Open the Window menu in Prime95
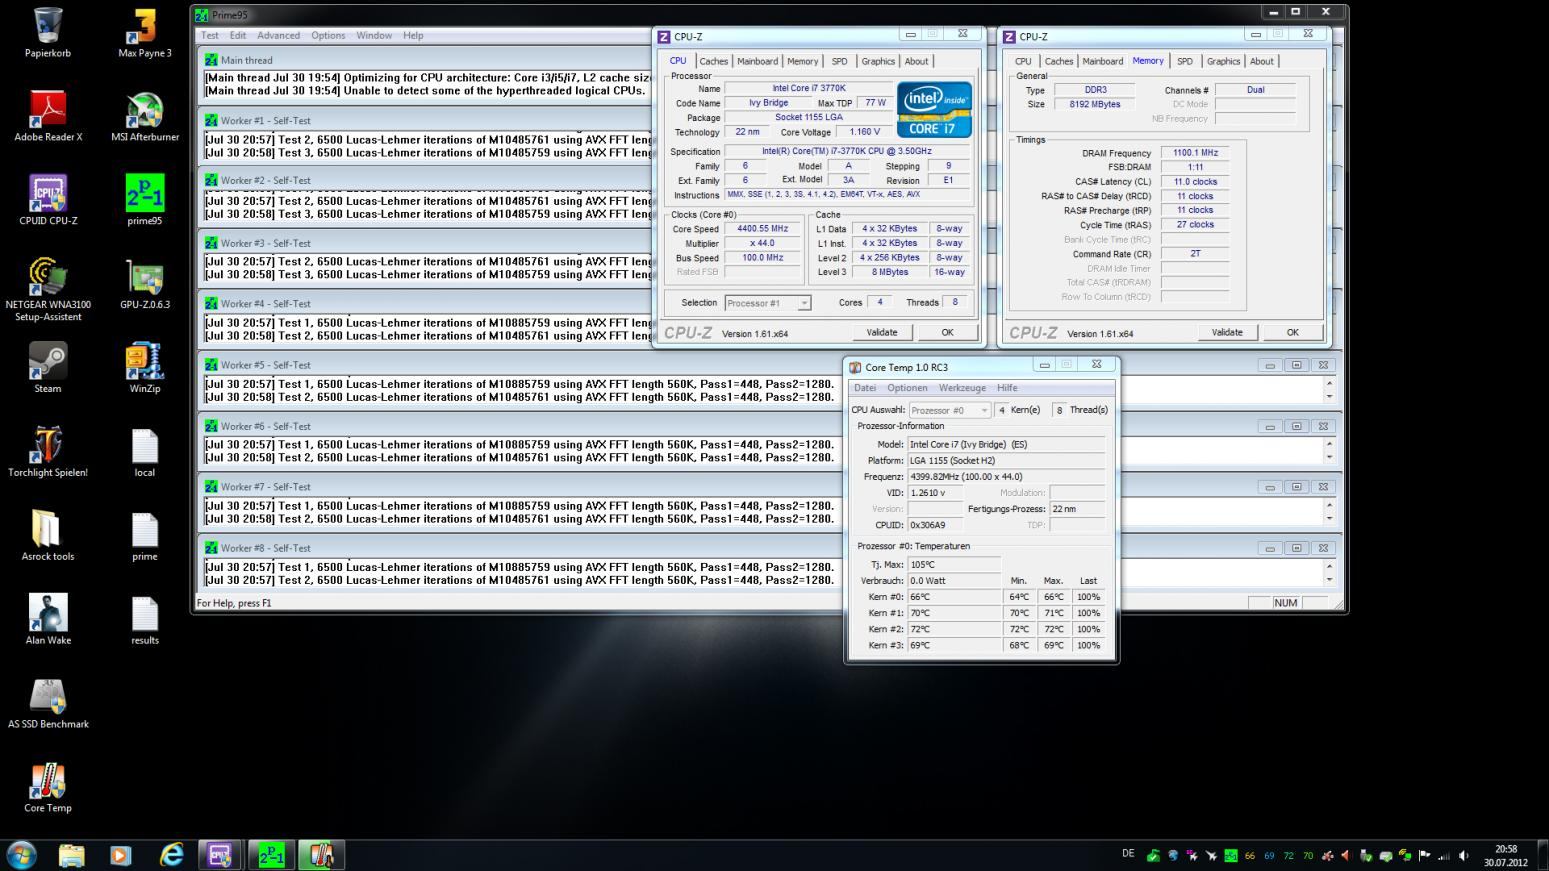The width and height of the screenshot is (1549, 871). click(x=374, y=35)
